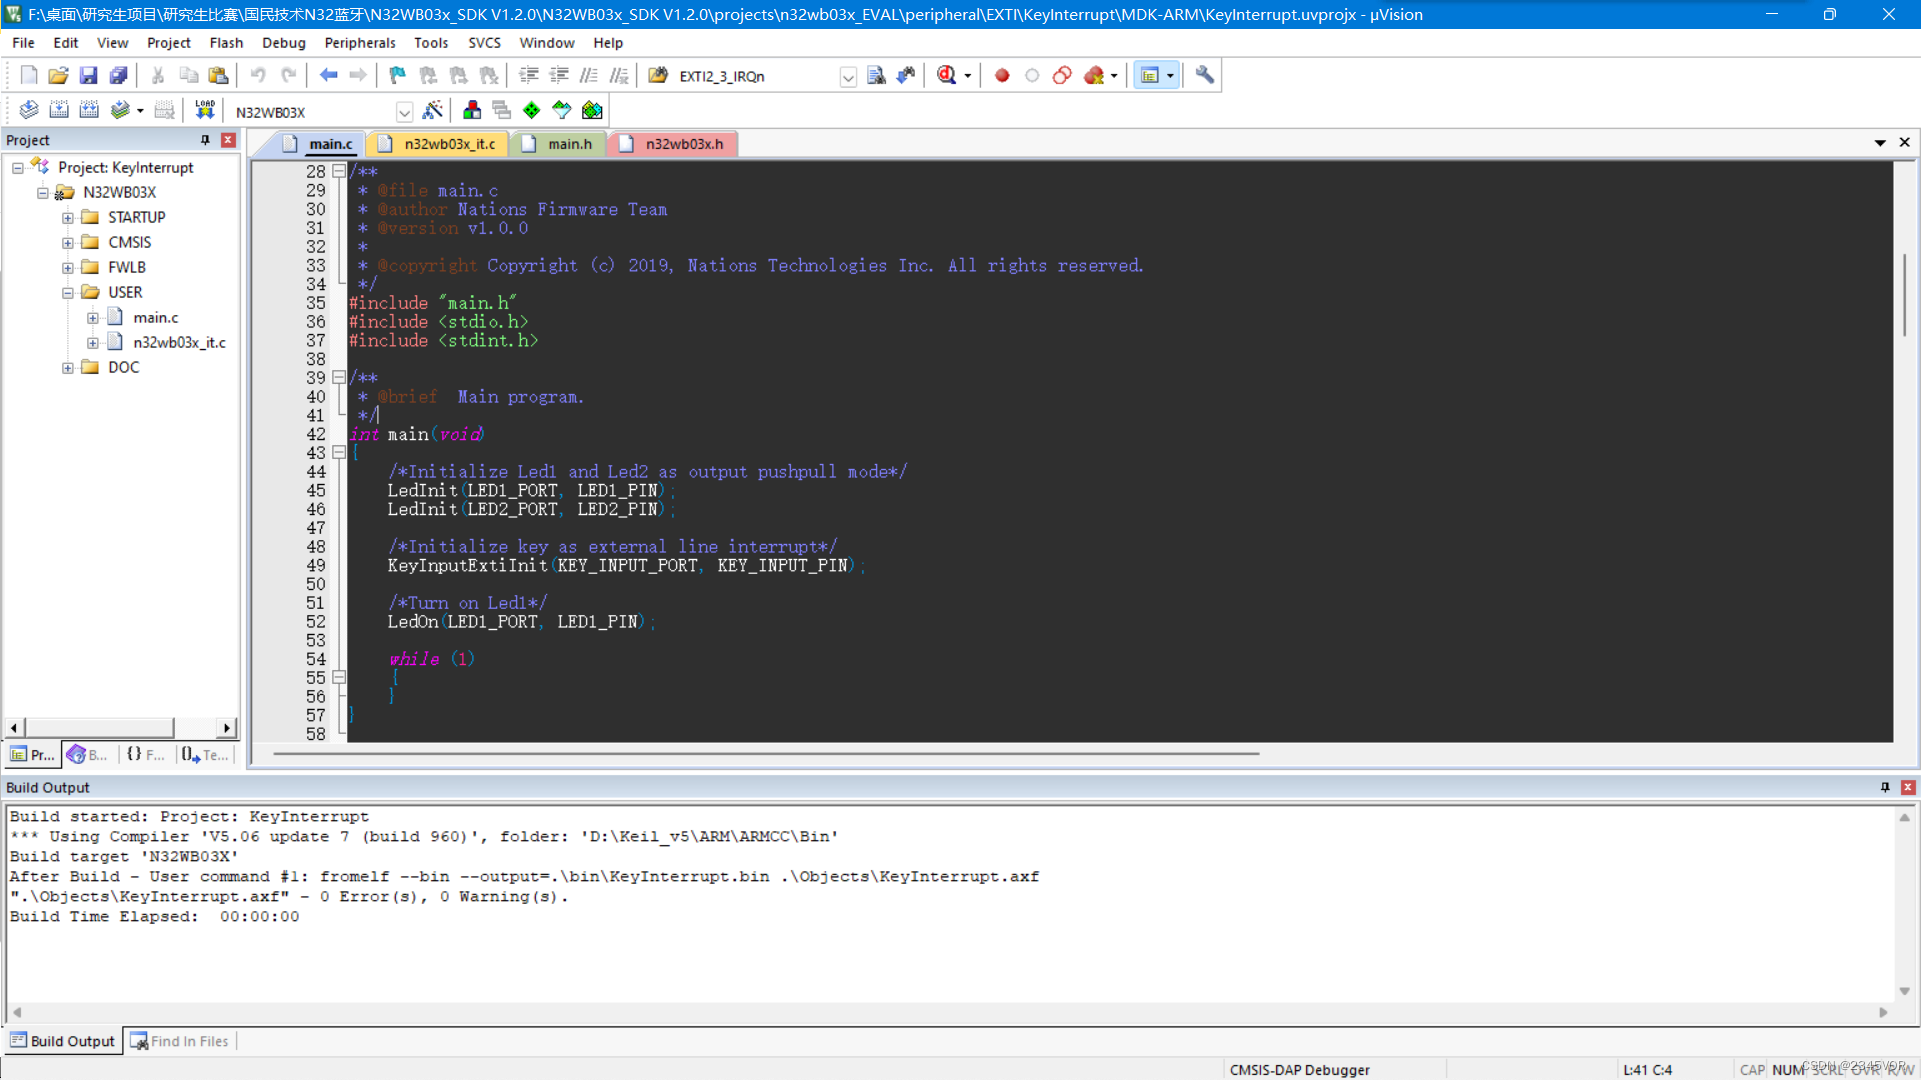
Task: Open the Peripherals menu
Action: tap(359, 43)
